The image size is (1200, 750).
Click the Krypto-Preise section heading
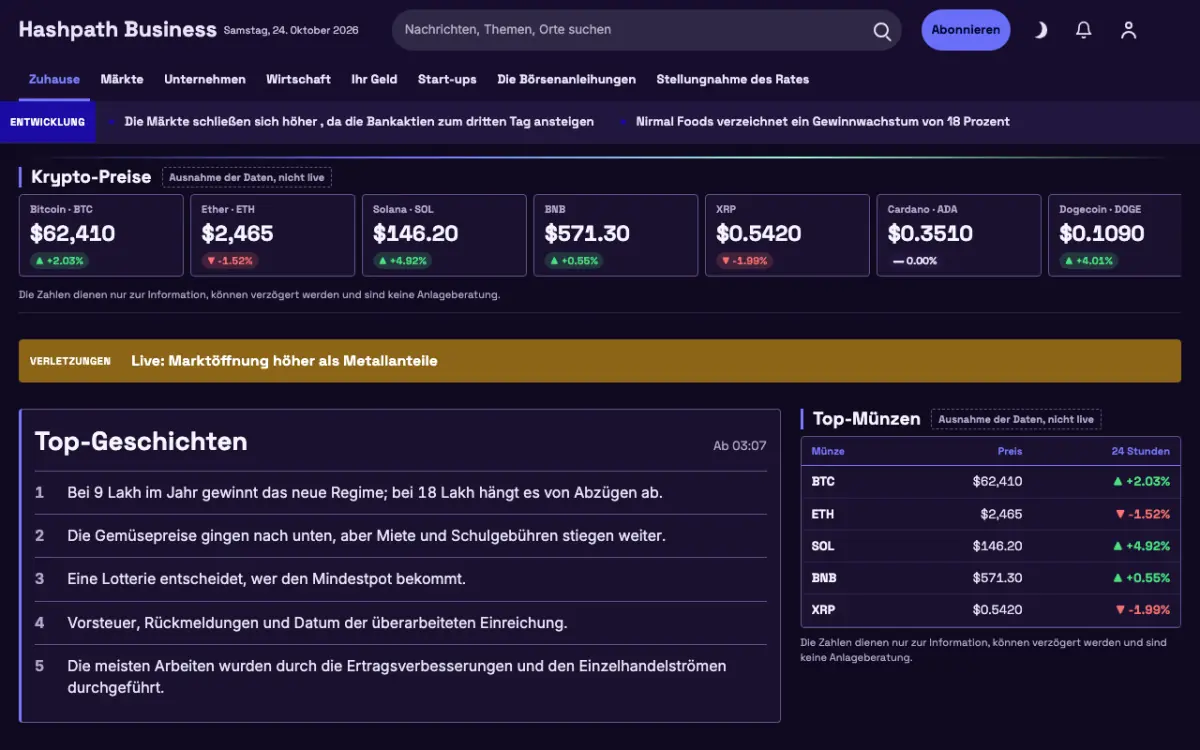91,177
